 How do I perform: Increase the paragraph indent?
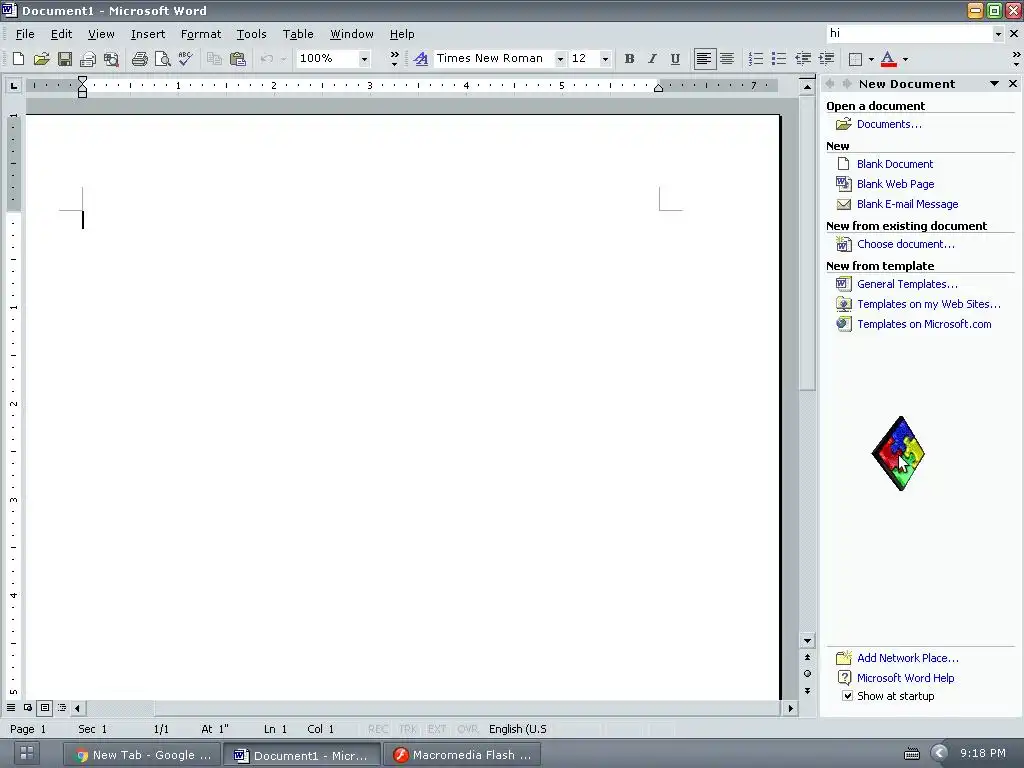826,59
